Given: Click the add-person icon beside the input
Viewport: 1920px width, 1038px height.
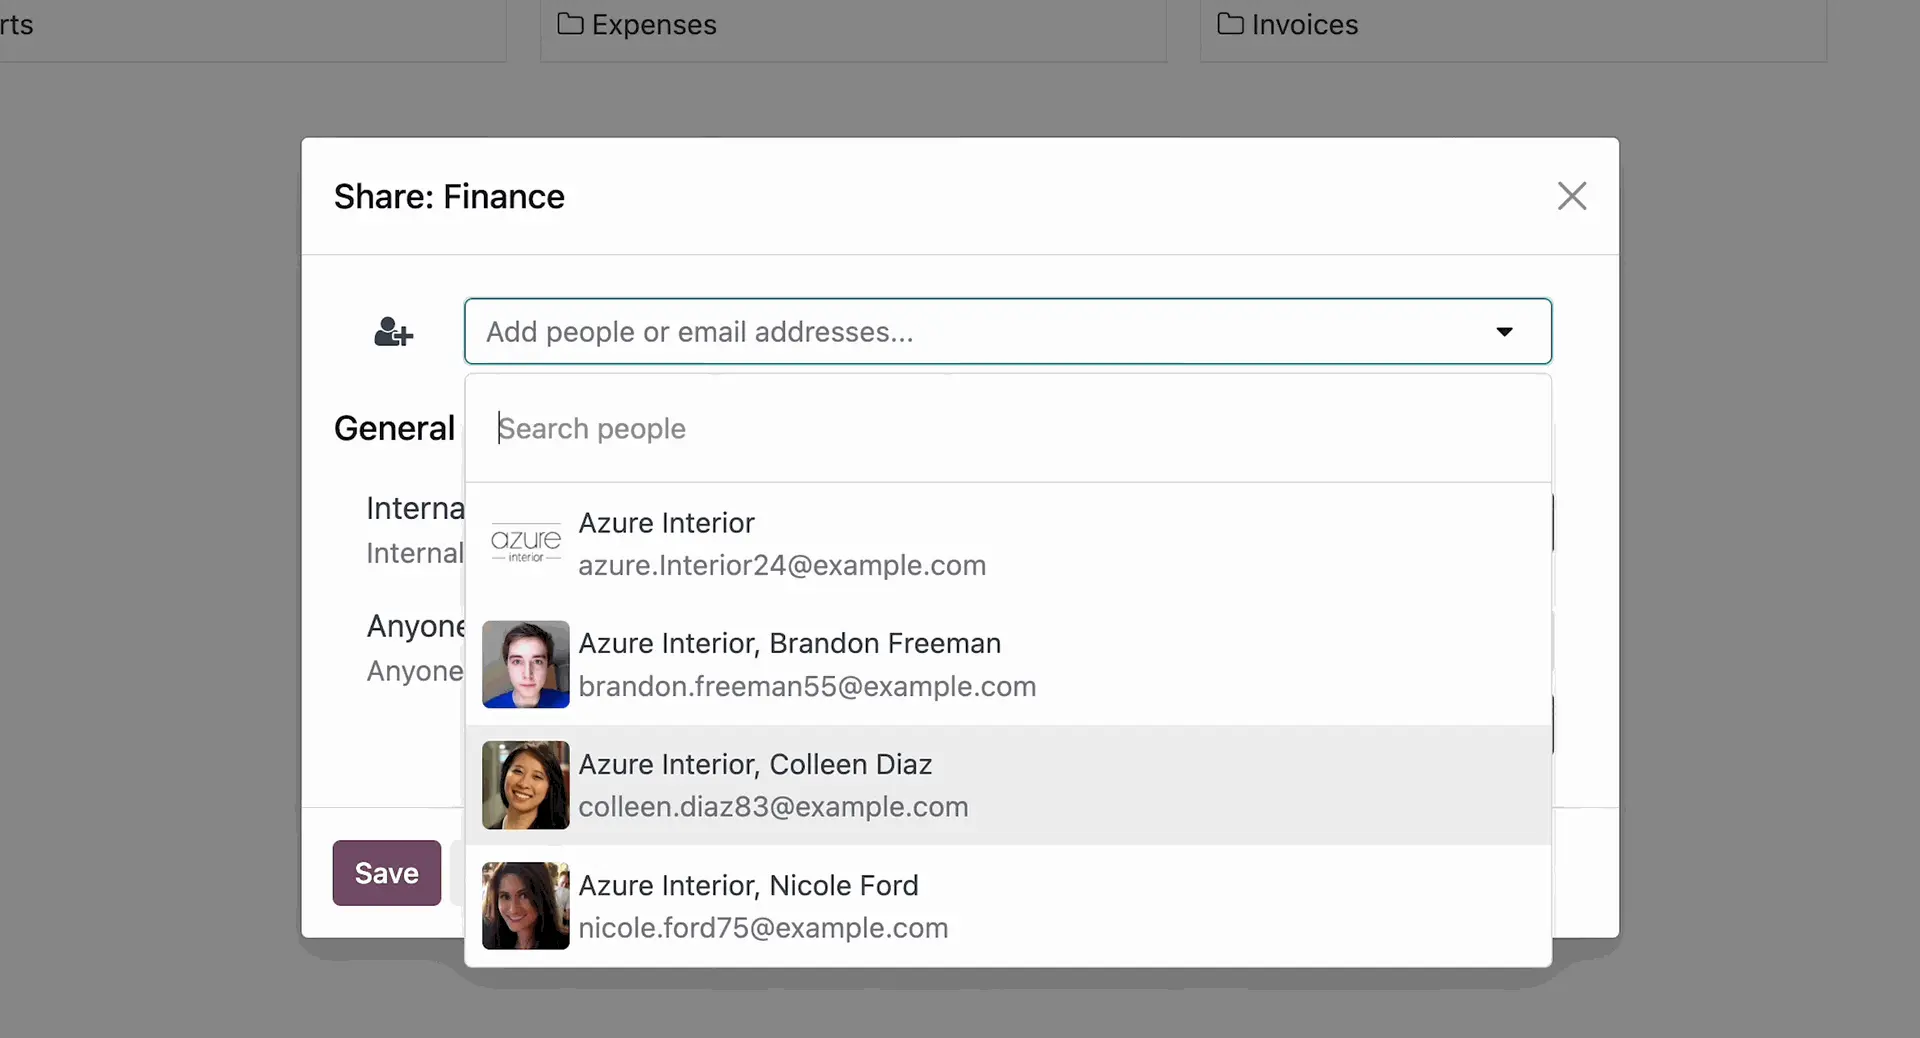Looking at the screenshot, I should (393, 332).
